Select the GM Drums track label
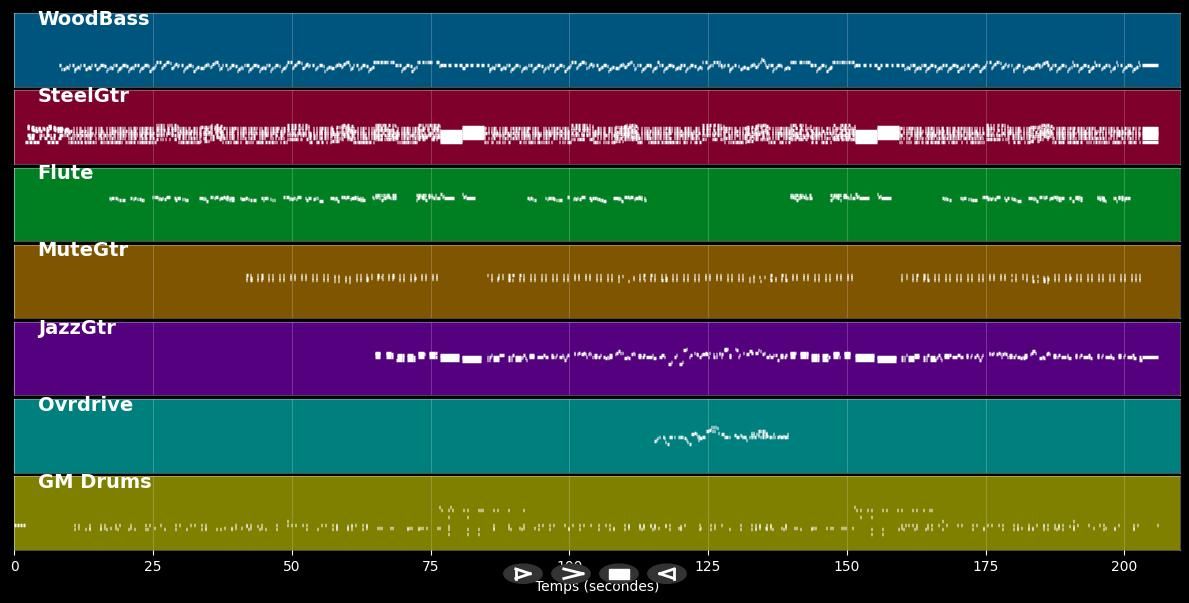The image size is (1189, 603). (94, 482)
